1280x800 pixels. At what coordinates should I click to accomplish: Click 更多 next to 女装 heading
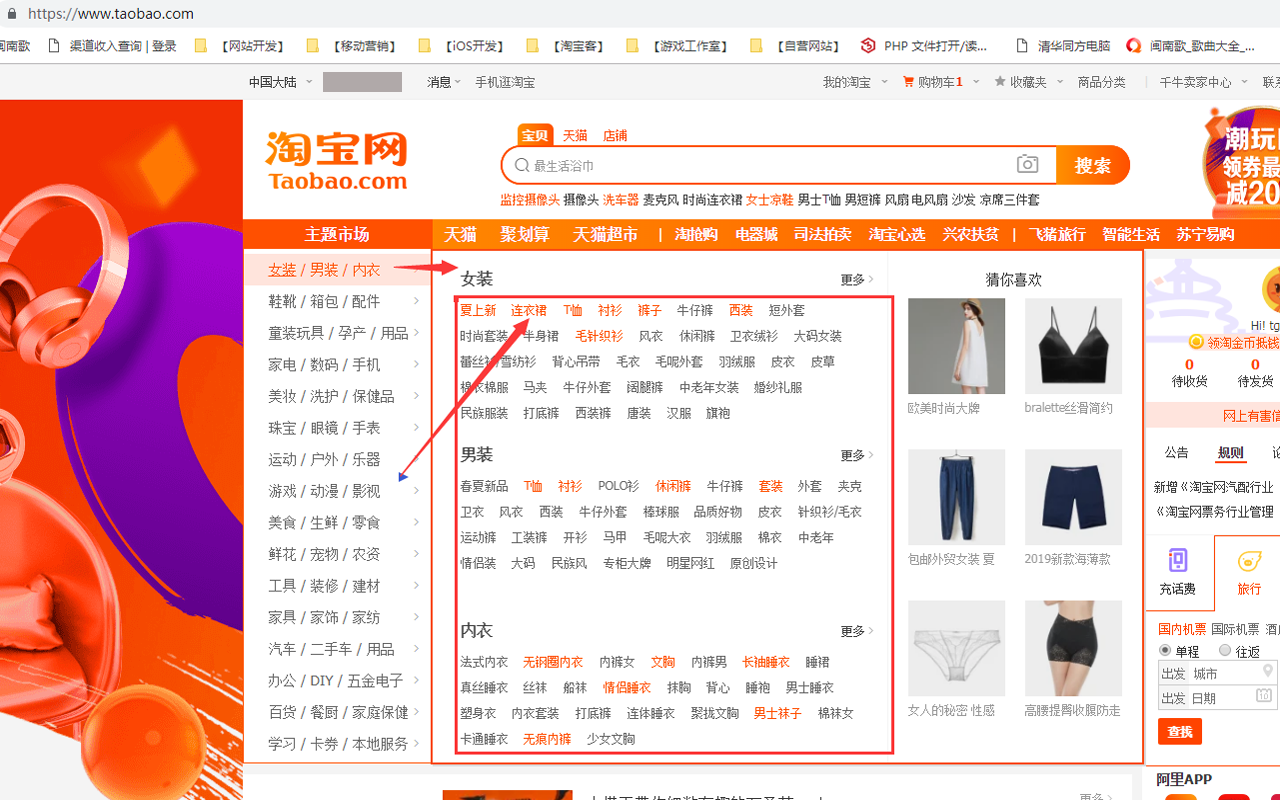point(857,280)
